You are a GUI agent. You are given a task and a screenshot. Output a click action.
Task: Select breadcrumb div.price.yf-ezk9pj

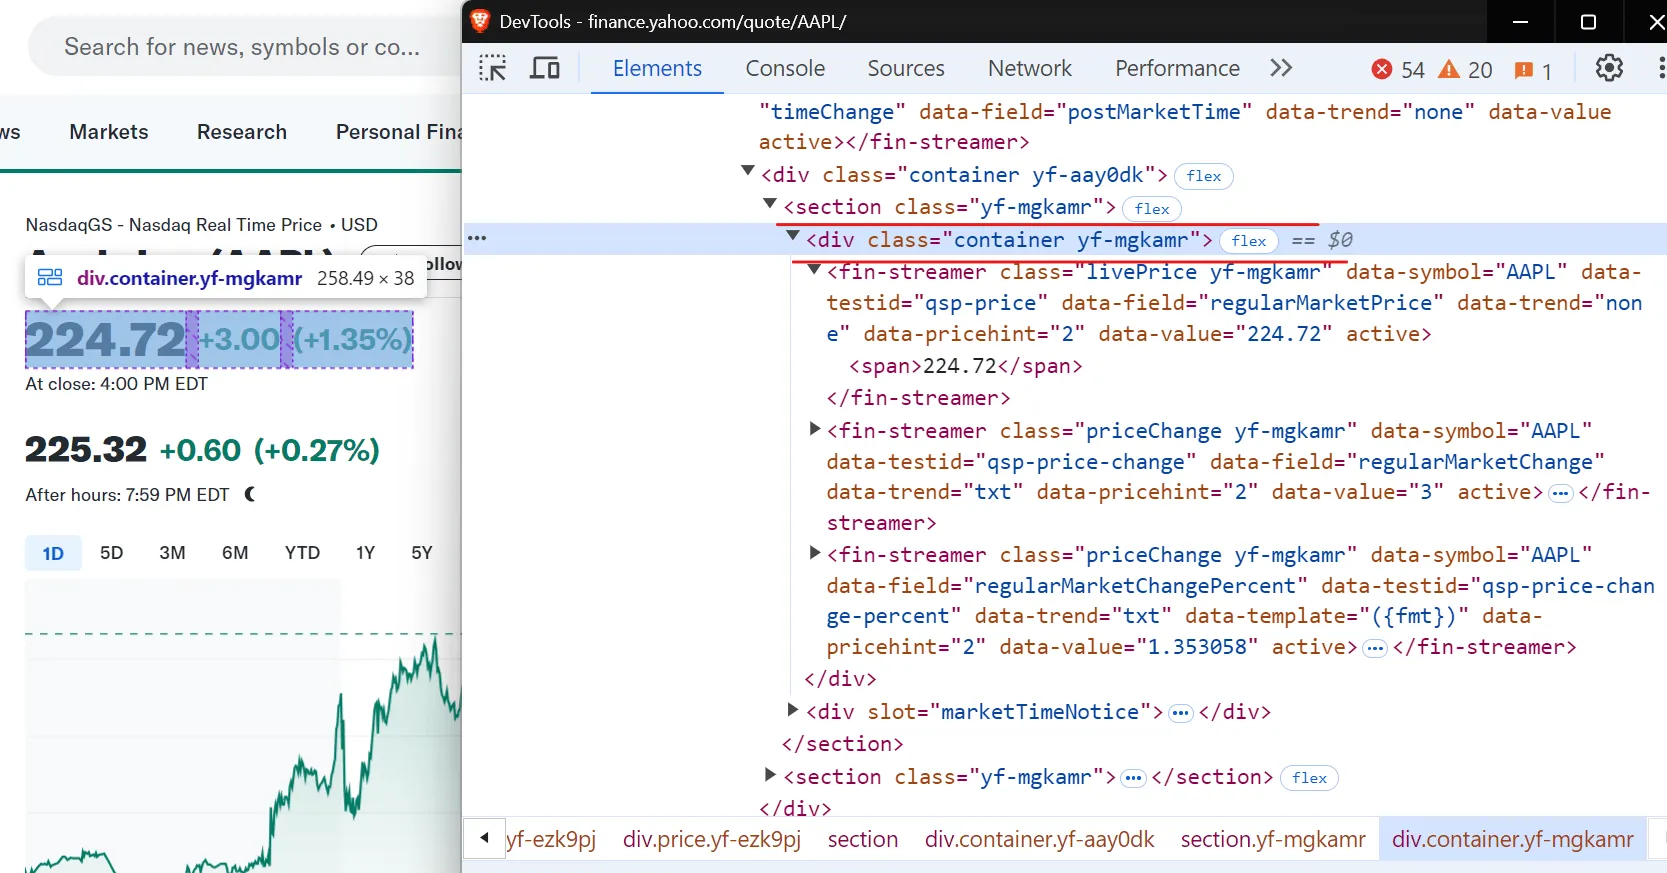[712, 839]
